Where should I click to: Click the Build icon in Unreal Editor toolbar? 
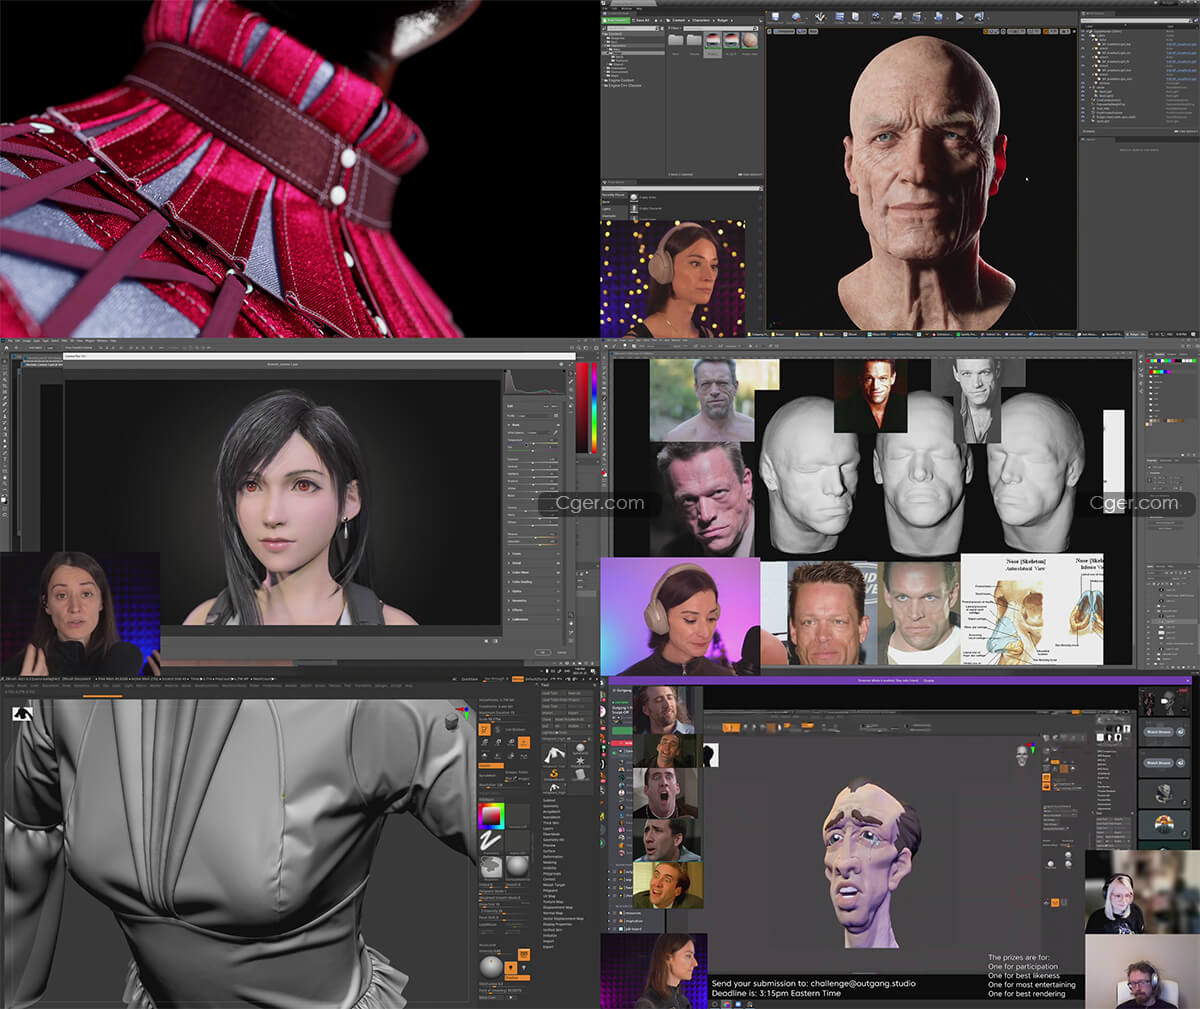point(939,17)
